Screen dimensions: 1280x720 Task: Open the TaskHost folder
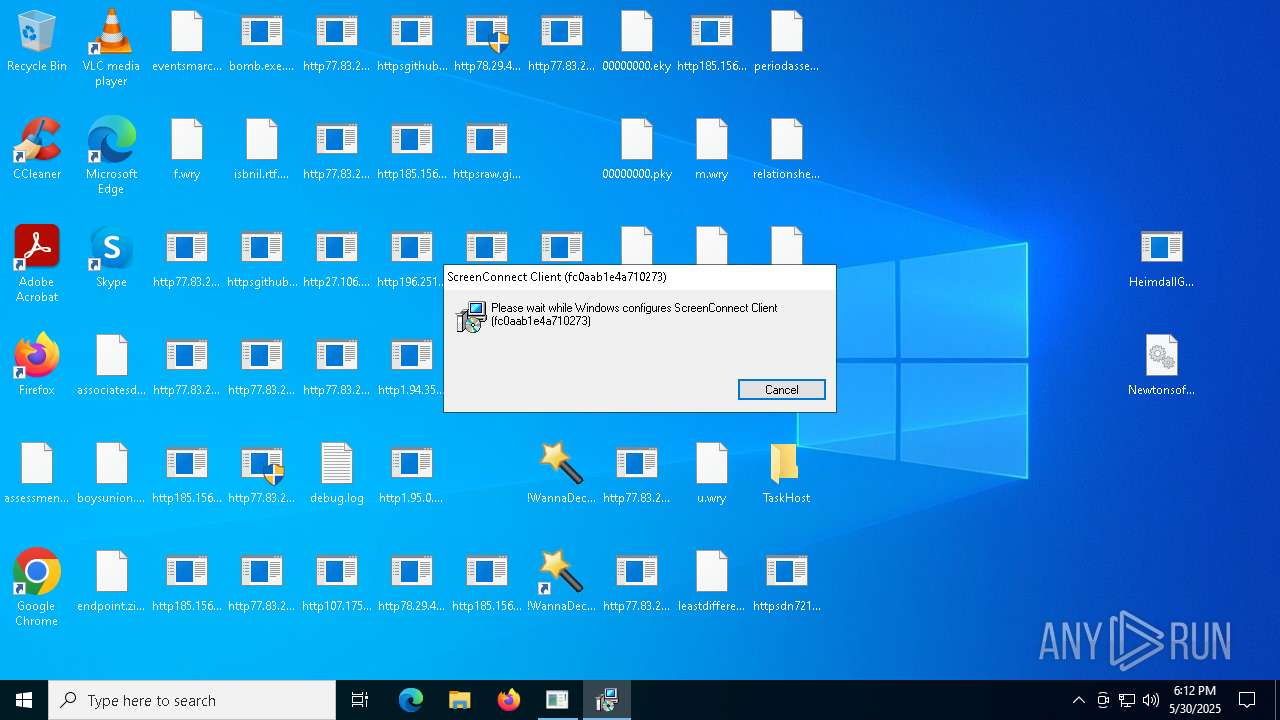787,473
